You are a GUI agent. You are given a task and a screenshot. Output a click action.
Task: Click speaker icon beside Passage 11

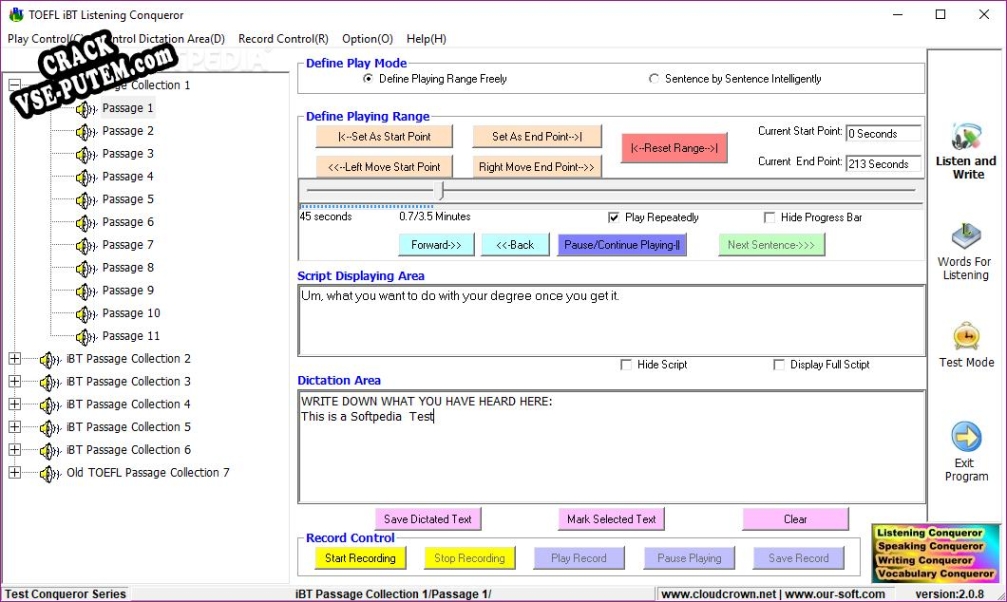click(86, 337)
